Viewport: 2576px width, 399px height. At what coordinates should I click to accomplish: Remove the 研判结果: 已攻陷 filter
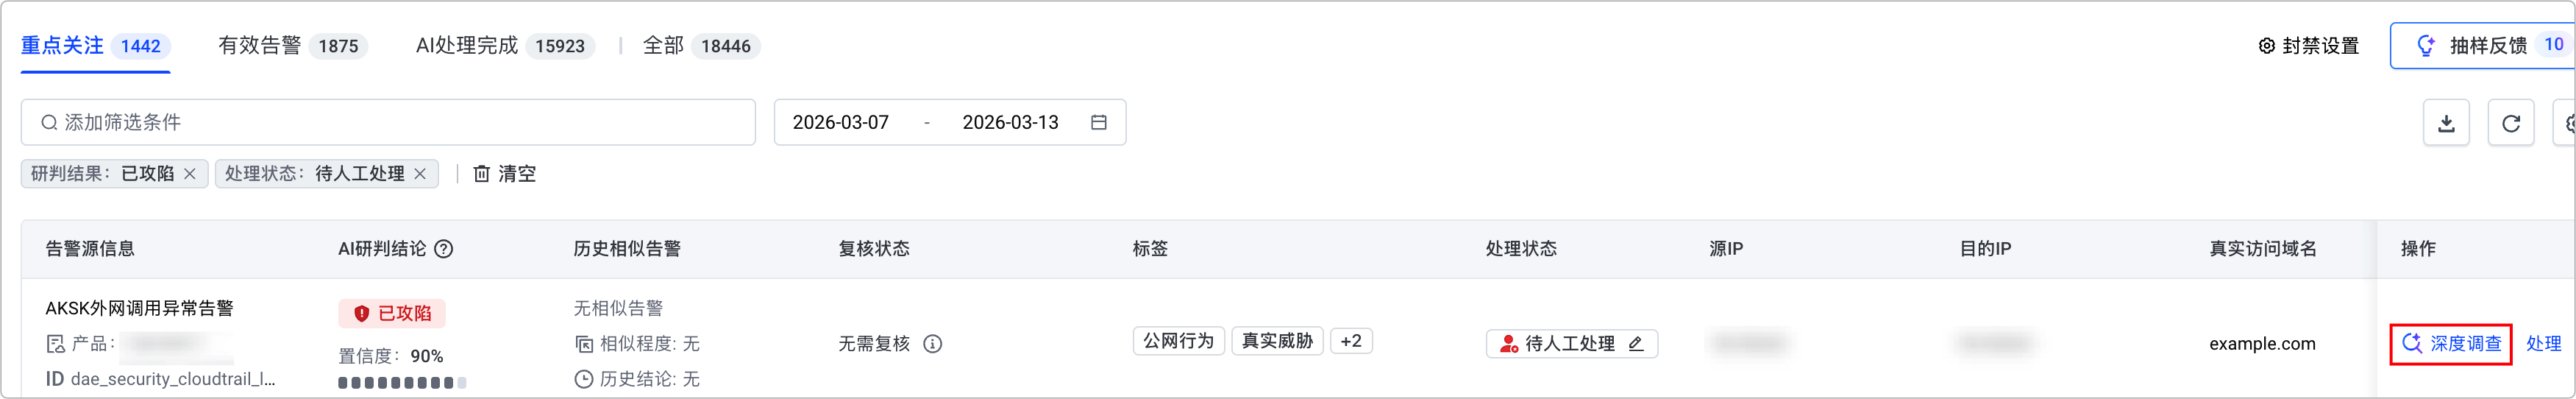tap(190, 174)
